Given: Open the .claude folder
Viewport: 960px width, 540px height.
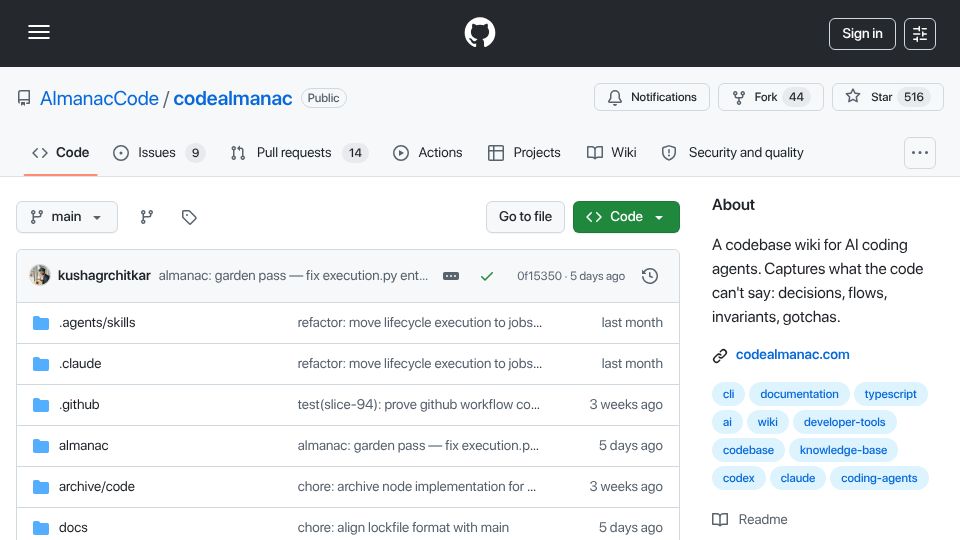Looking at the screenshot, I should 80,364.
